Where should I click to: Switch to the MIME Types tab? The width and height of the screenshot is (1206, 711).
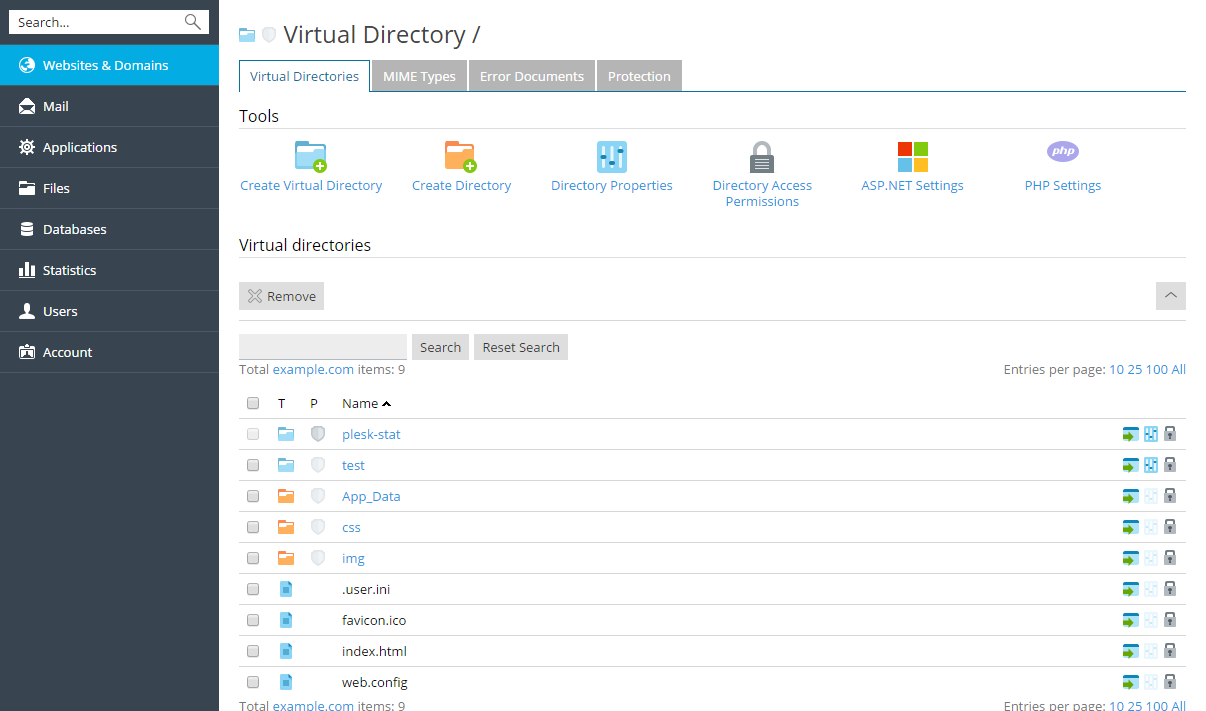coord(419,77)
